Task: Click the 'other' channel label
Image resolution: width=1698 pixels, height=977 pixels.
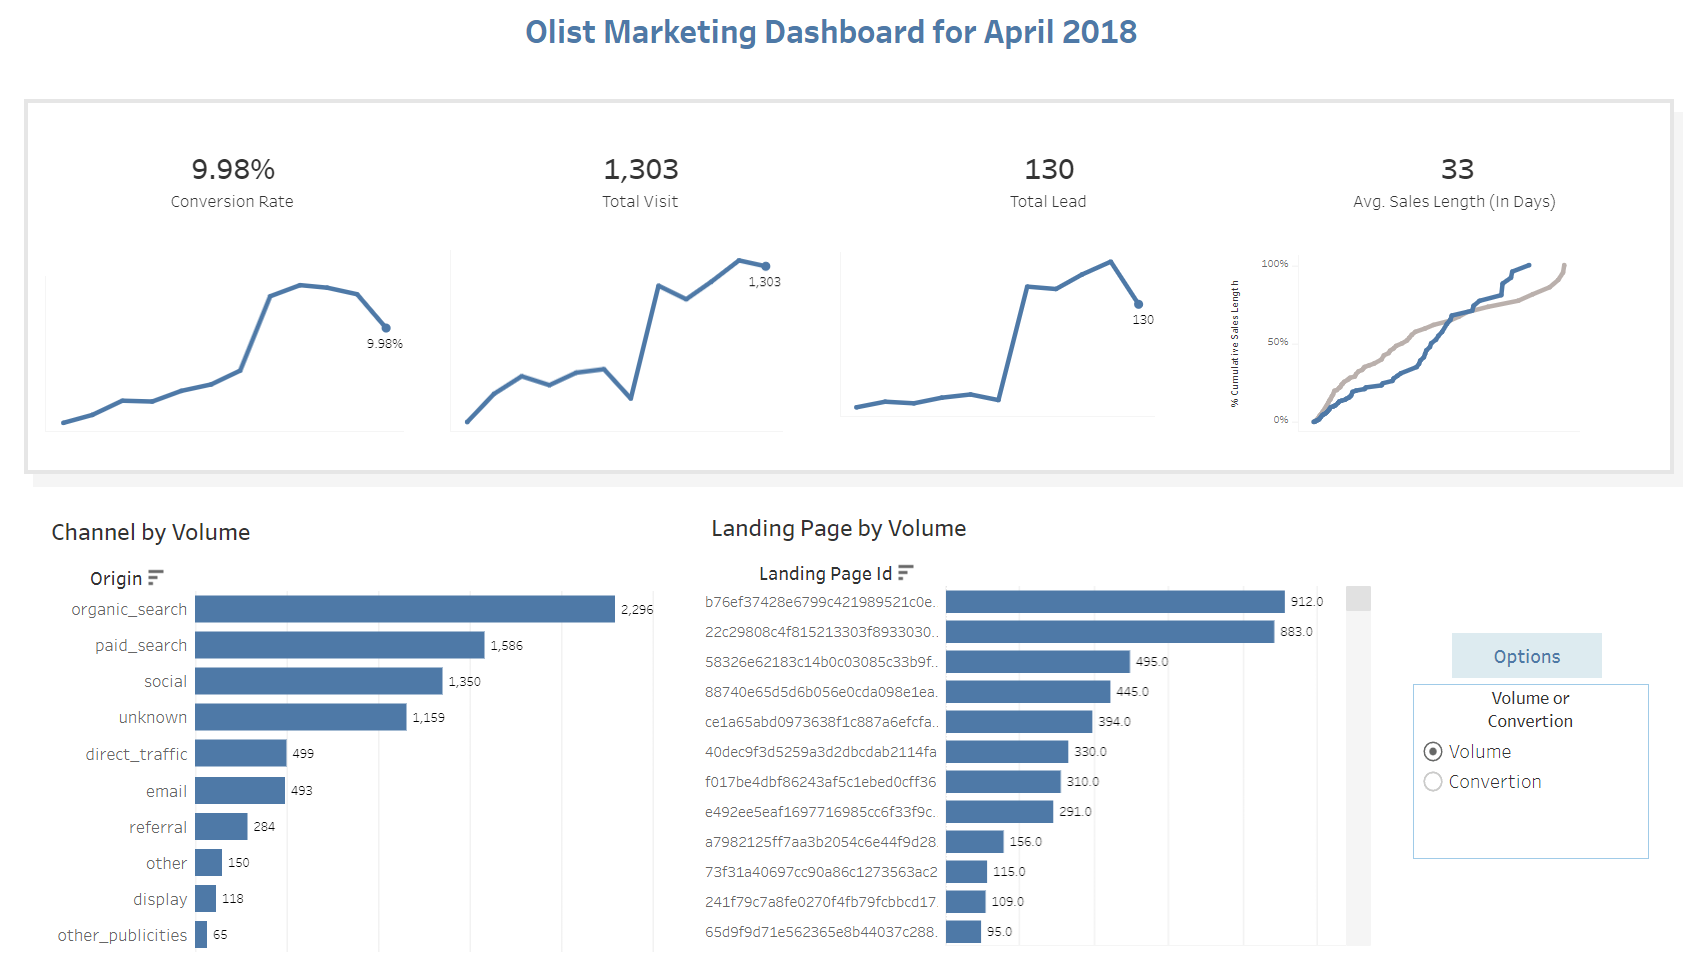Action: click(166, 863)
